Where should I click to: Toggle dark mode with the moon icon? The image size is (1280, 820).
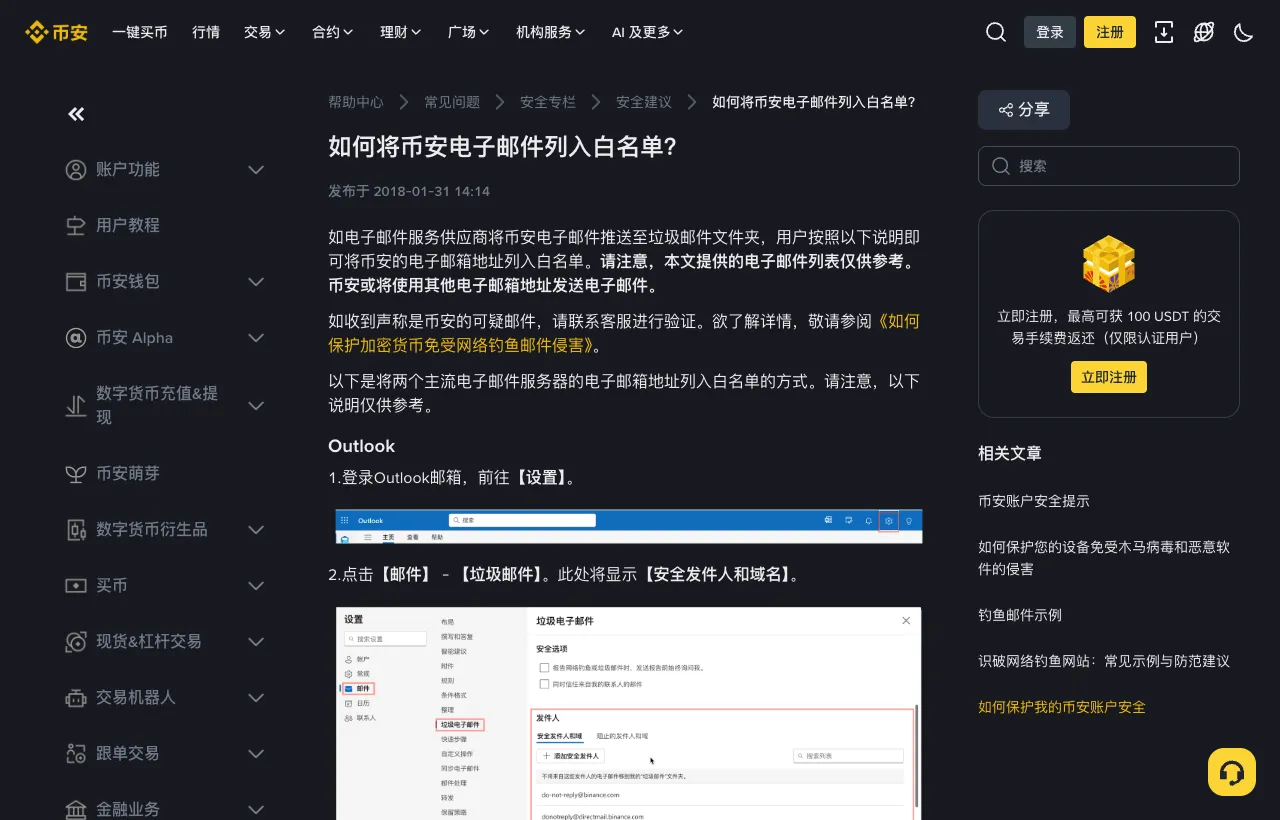(x=1244, y=32)
